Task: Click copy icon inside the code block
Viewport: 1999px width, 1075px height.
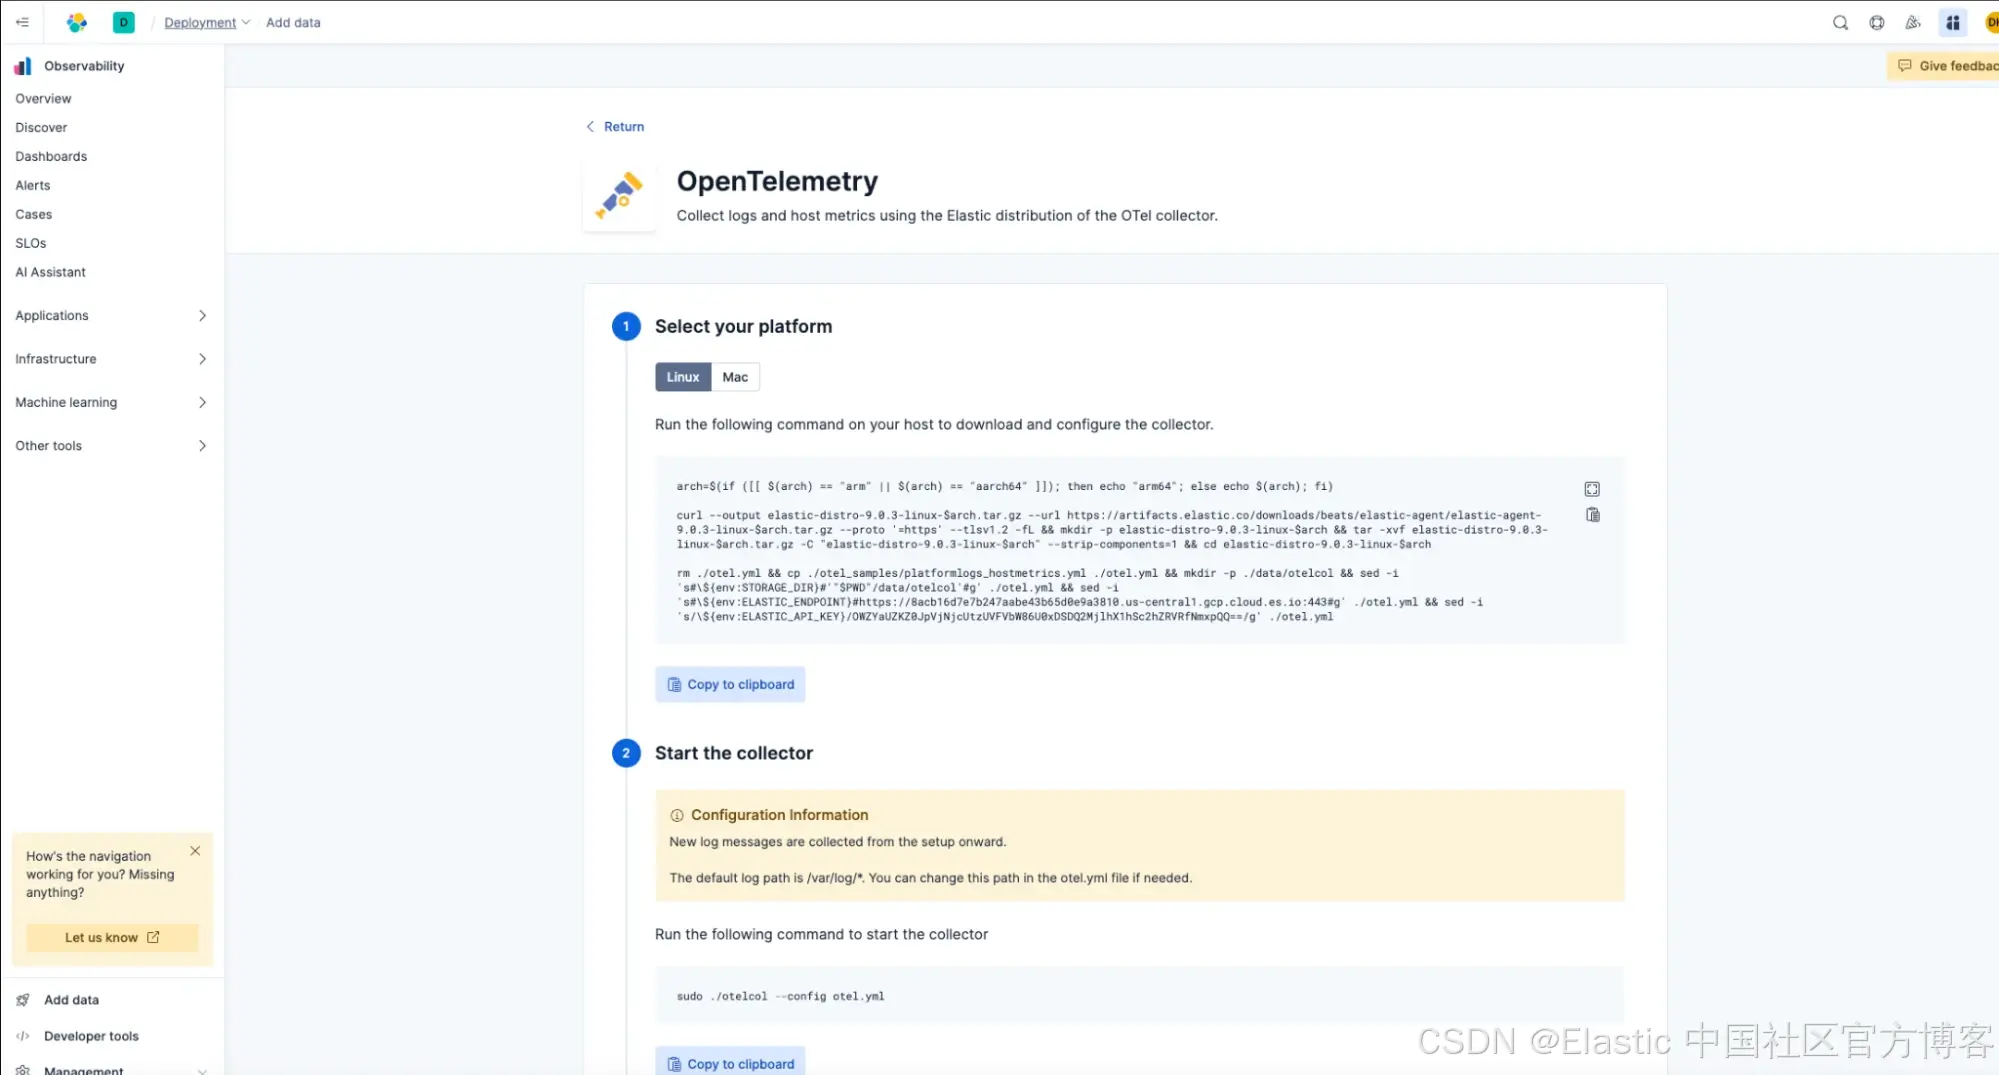Action: click(1592, 515)
